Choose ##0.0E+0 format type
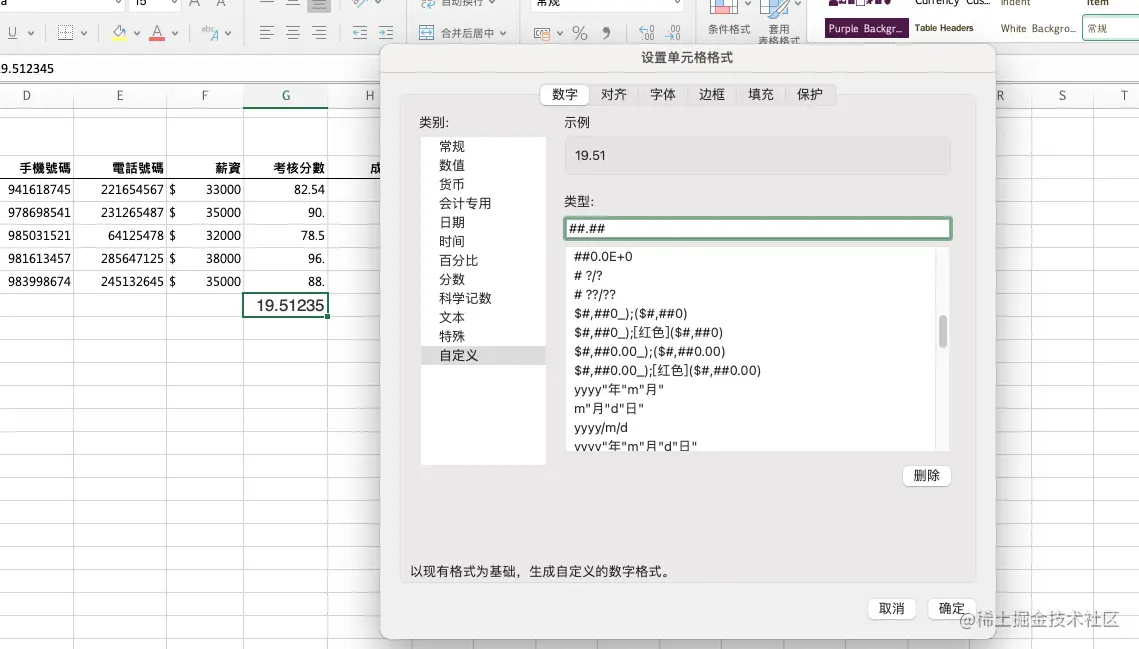 click(x=751, y=257)
